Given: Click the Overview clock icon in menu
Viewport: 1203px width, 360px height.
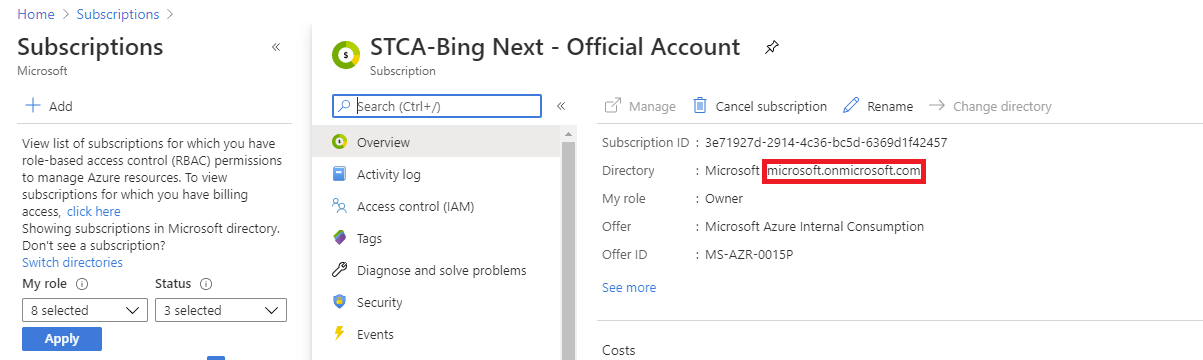Looking at the screenshot, I should tap(339, 142).
